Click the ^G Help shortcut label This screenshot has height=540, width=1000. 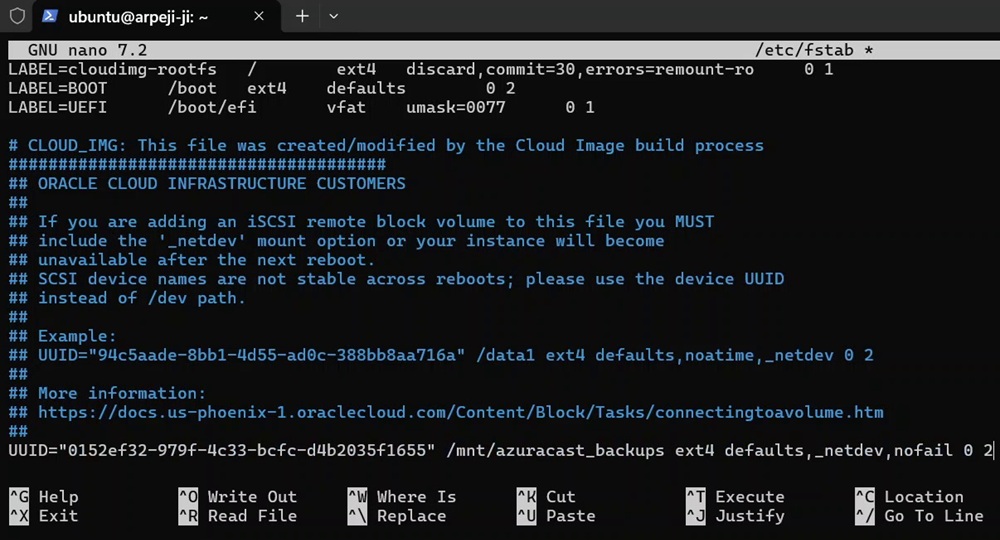point(43,497)
